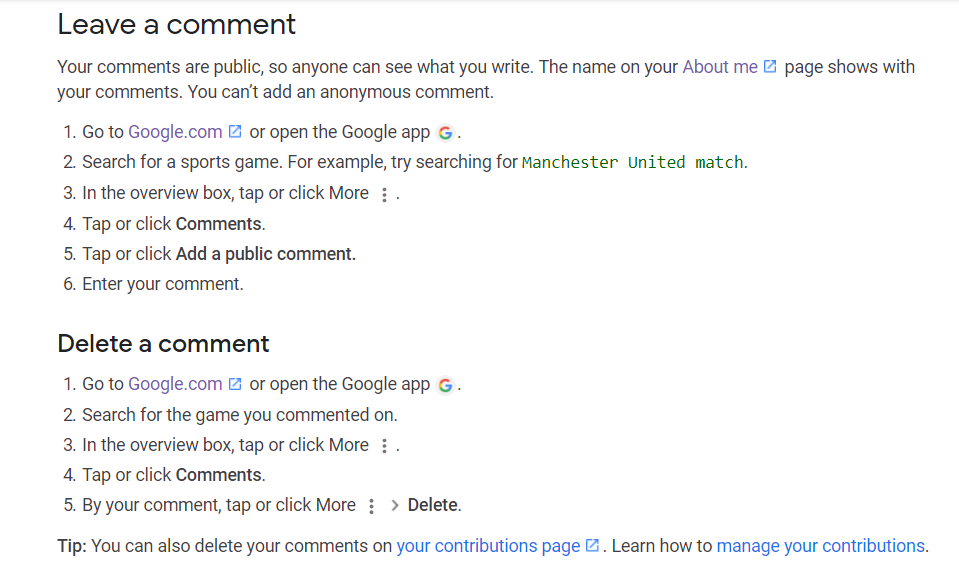Viewport: 959px width, 578px height.
Task: Click external-link icon beside About me
Action: click(x=770, y=67)
